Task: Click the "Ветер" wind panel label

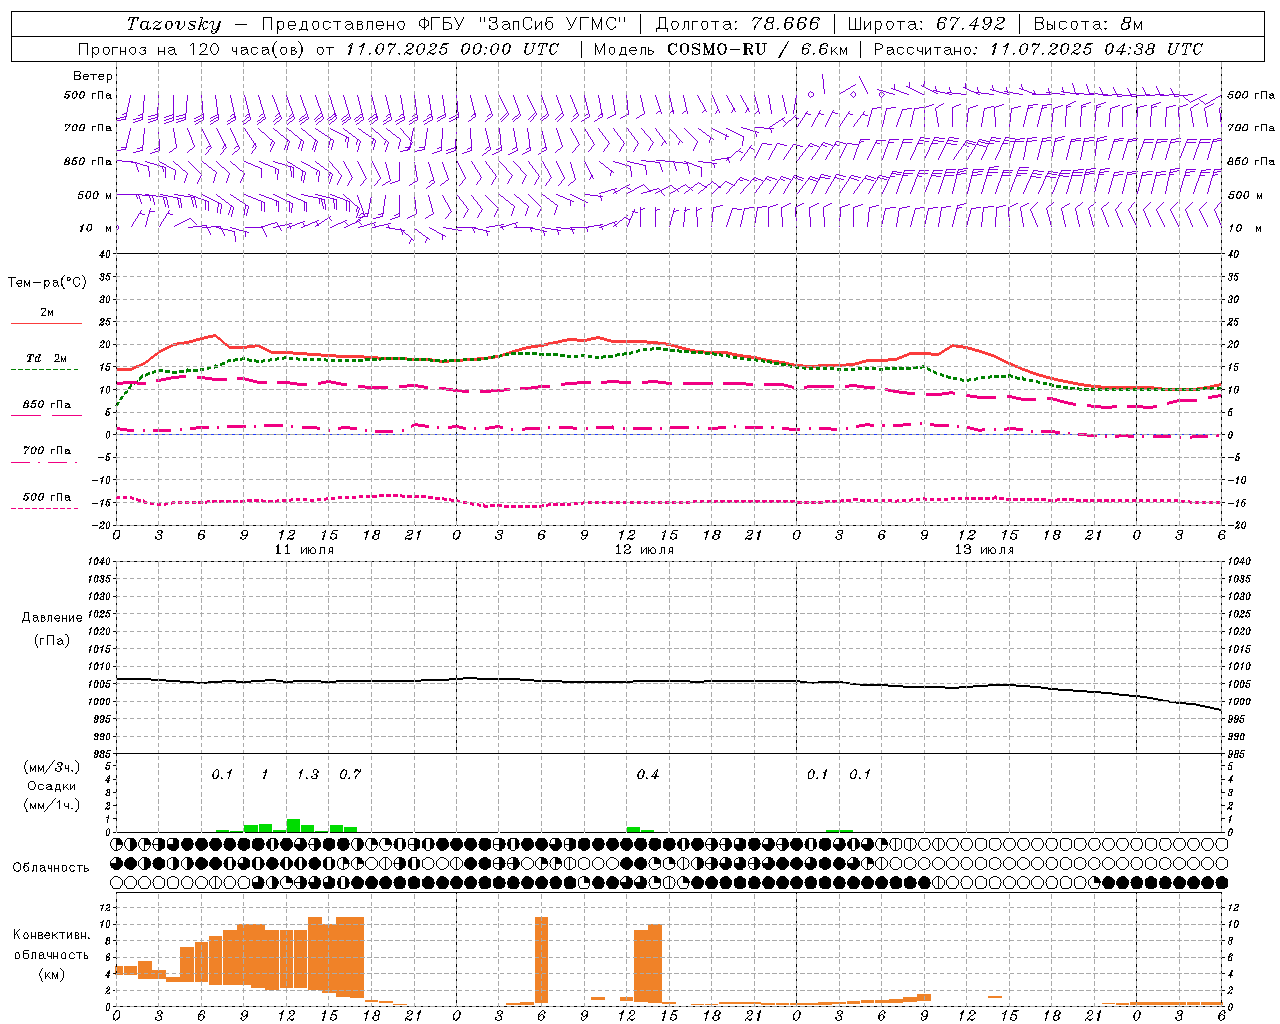Action: tap(93, 76)
